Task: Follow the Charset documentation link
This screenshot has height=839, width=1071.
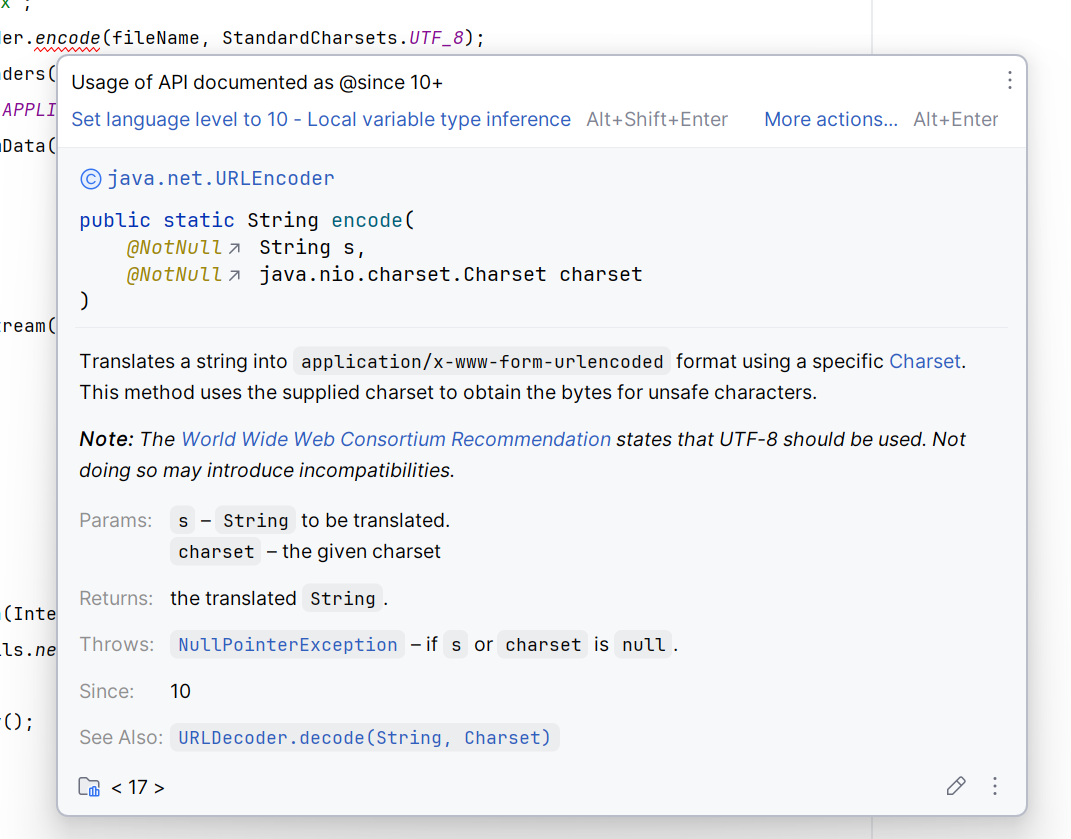Action: (925, 361)
